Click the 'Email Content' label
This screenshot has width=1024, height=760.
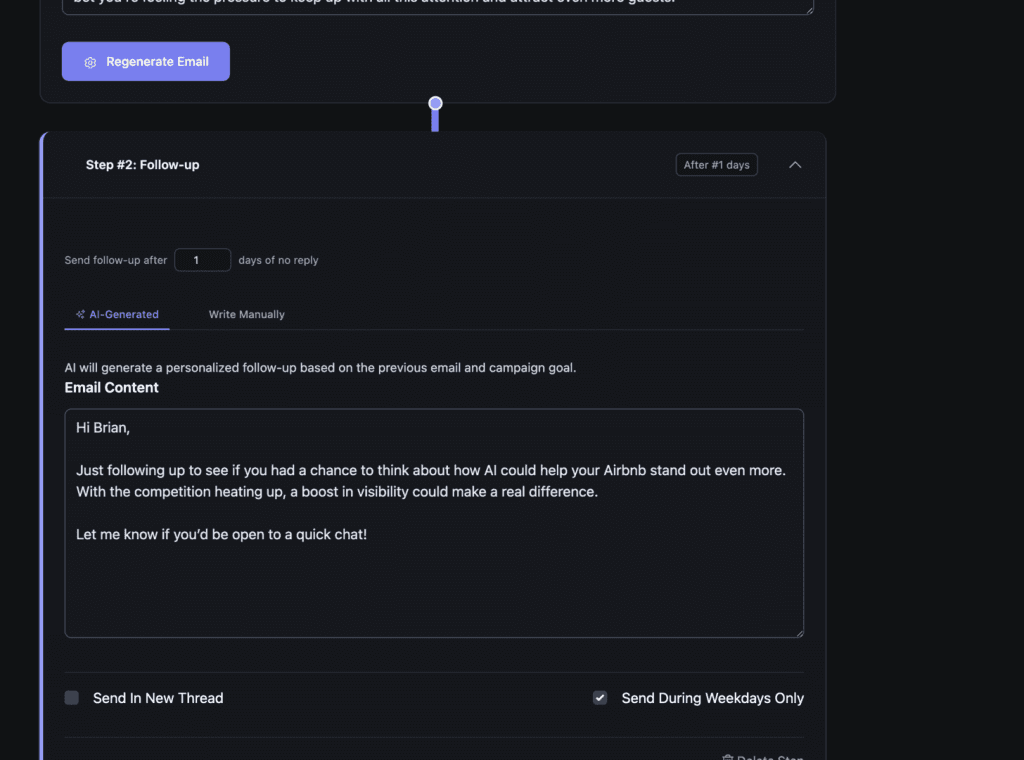click(x=111, y=387)
